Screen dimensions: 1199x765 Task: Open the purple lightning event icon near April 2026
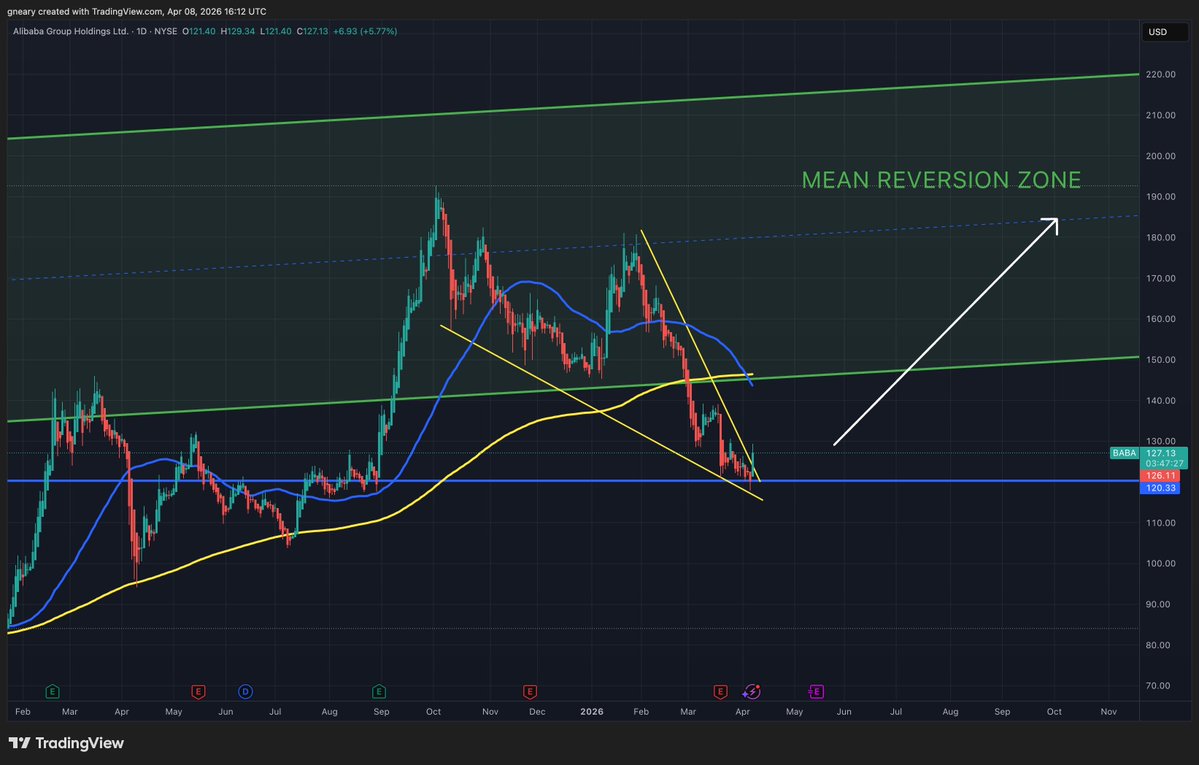(x=751, y=690)
